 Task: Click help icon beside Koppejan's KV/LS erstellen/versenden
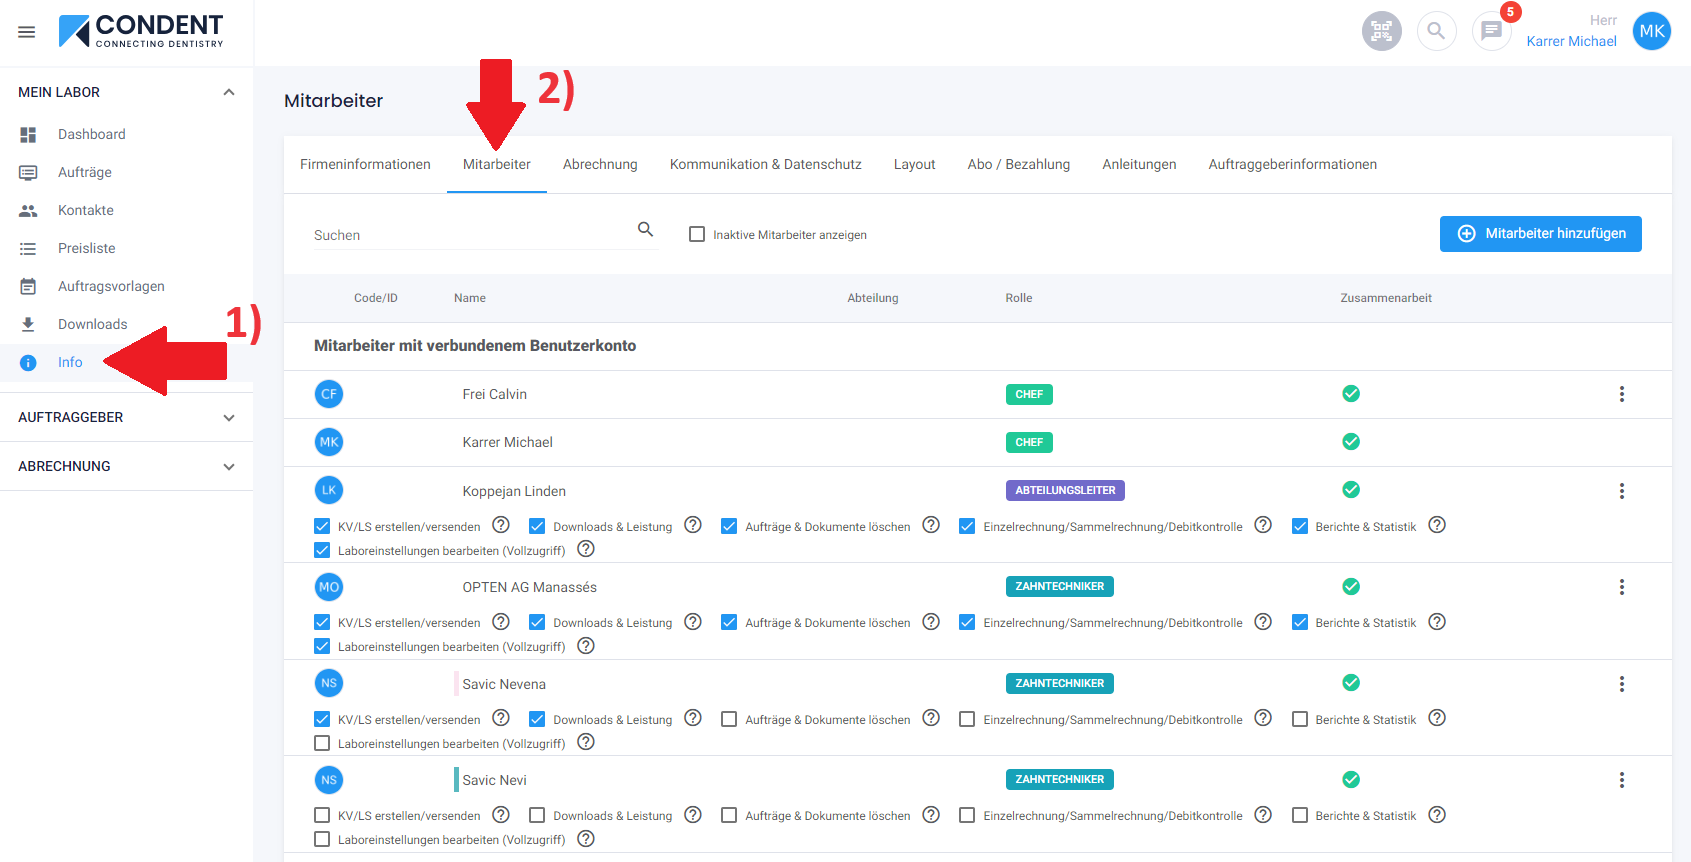coord(501,525)
